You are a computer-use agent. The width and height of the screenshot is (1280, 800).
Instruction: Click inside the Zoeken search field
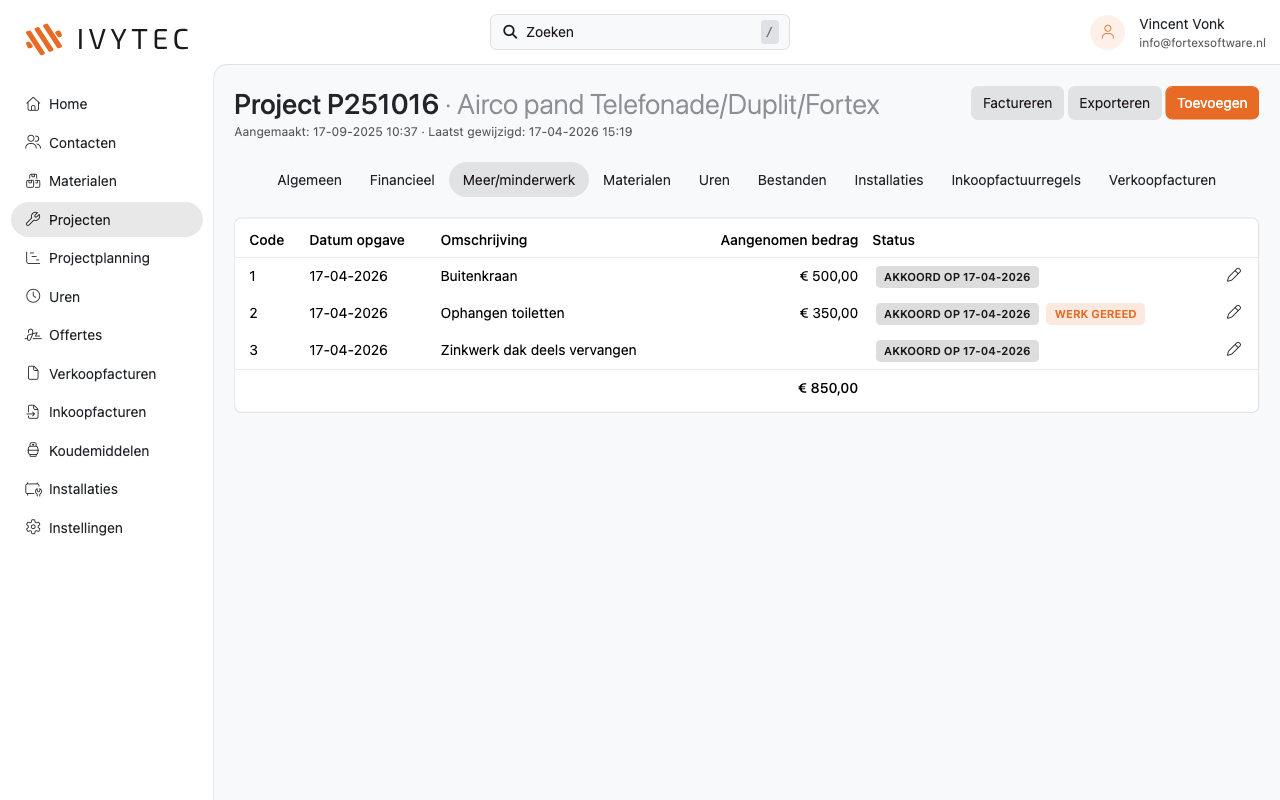pos(640,32)
